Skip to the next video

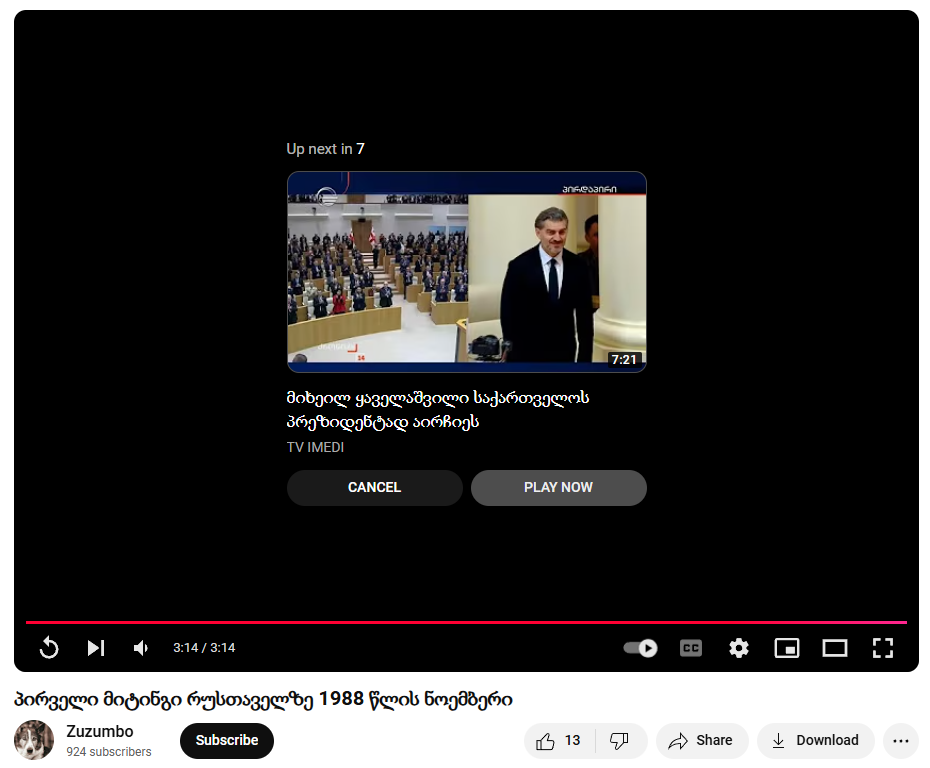pyautogui.click(x=96, y=648)
